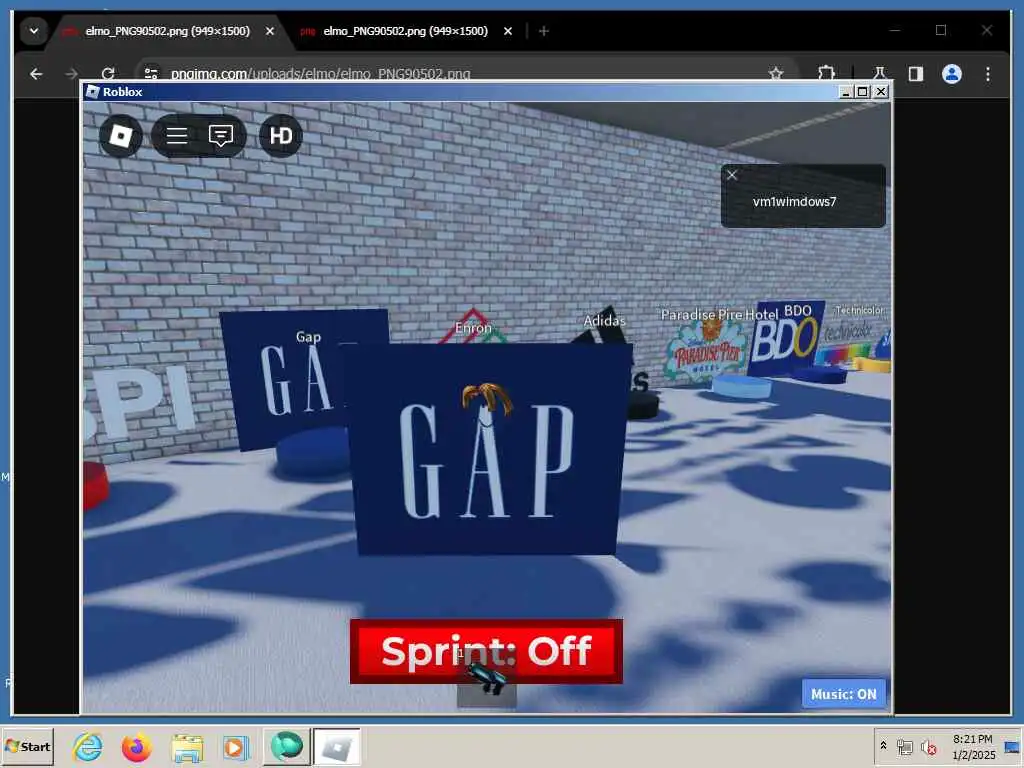The height and width of the screenshot is (768, 1024).
Task: Switch to the first elmo_PNG90502.png tab
Action: 167,31
